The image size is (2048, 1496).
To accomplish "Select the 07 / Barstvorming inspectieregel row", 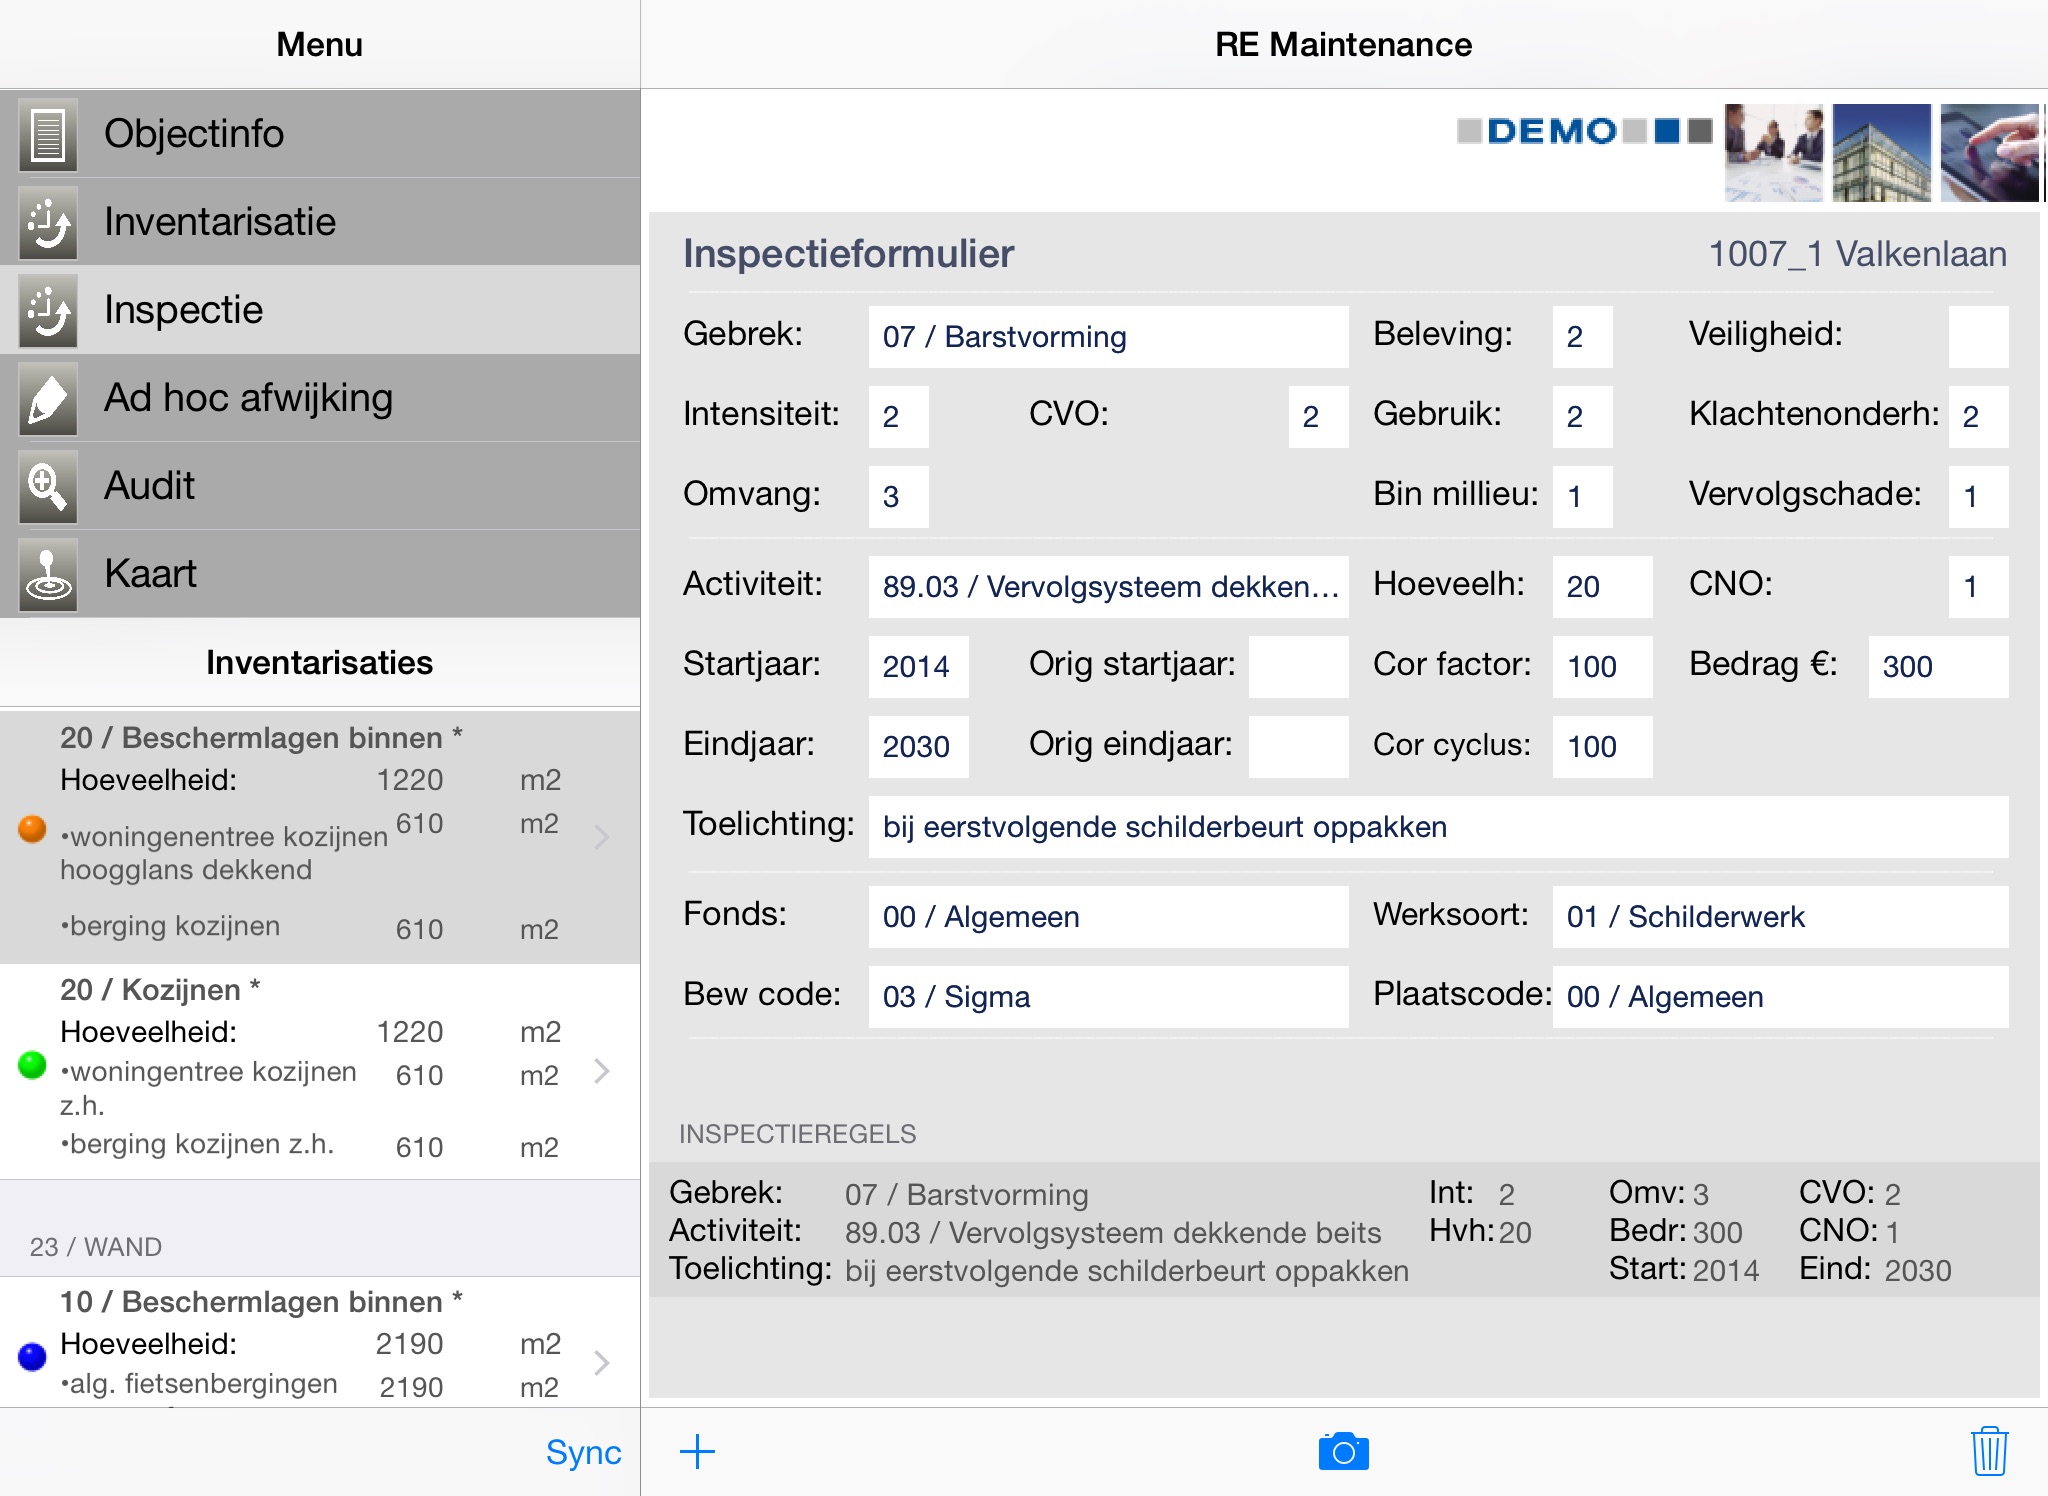I will click(1344, 1230).
